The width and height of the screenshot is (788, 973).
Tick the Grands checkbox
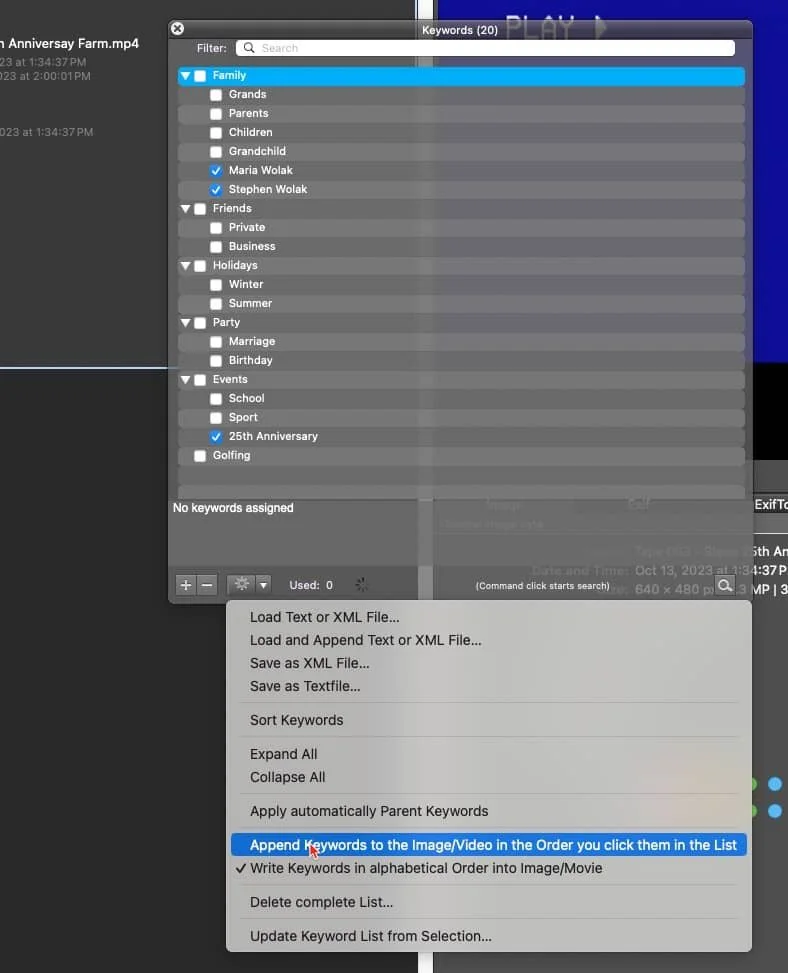click(x=216, y=95)
